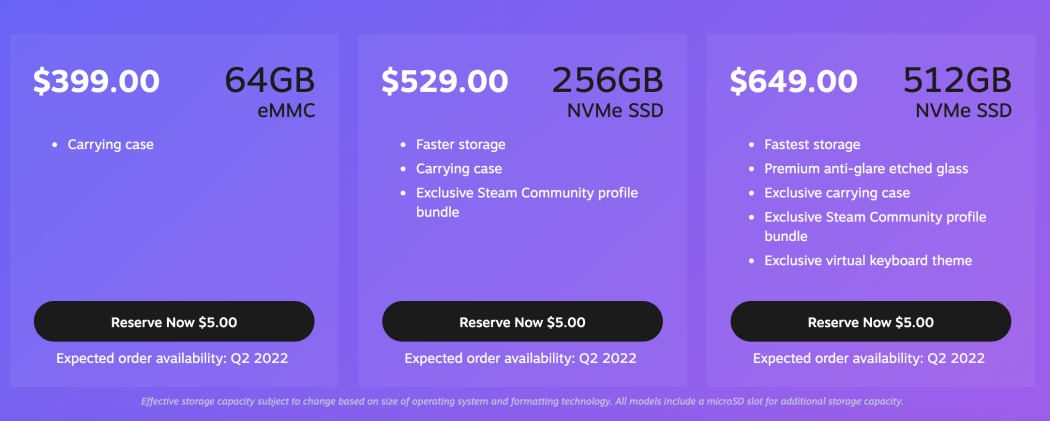Viewport: 1050px width, 421px height.
Task: Select the $529.00 price text
Action: click(444, 81)
